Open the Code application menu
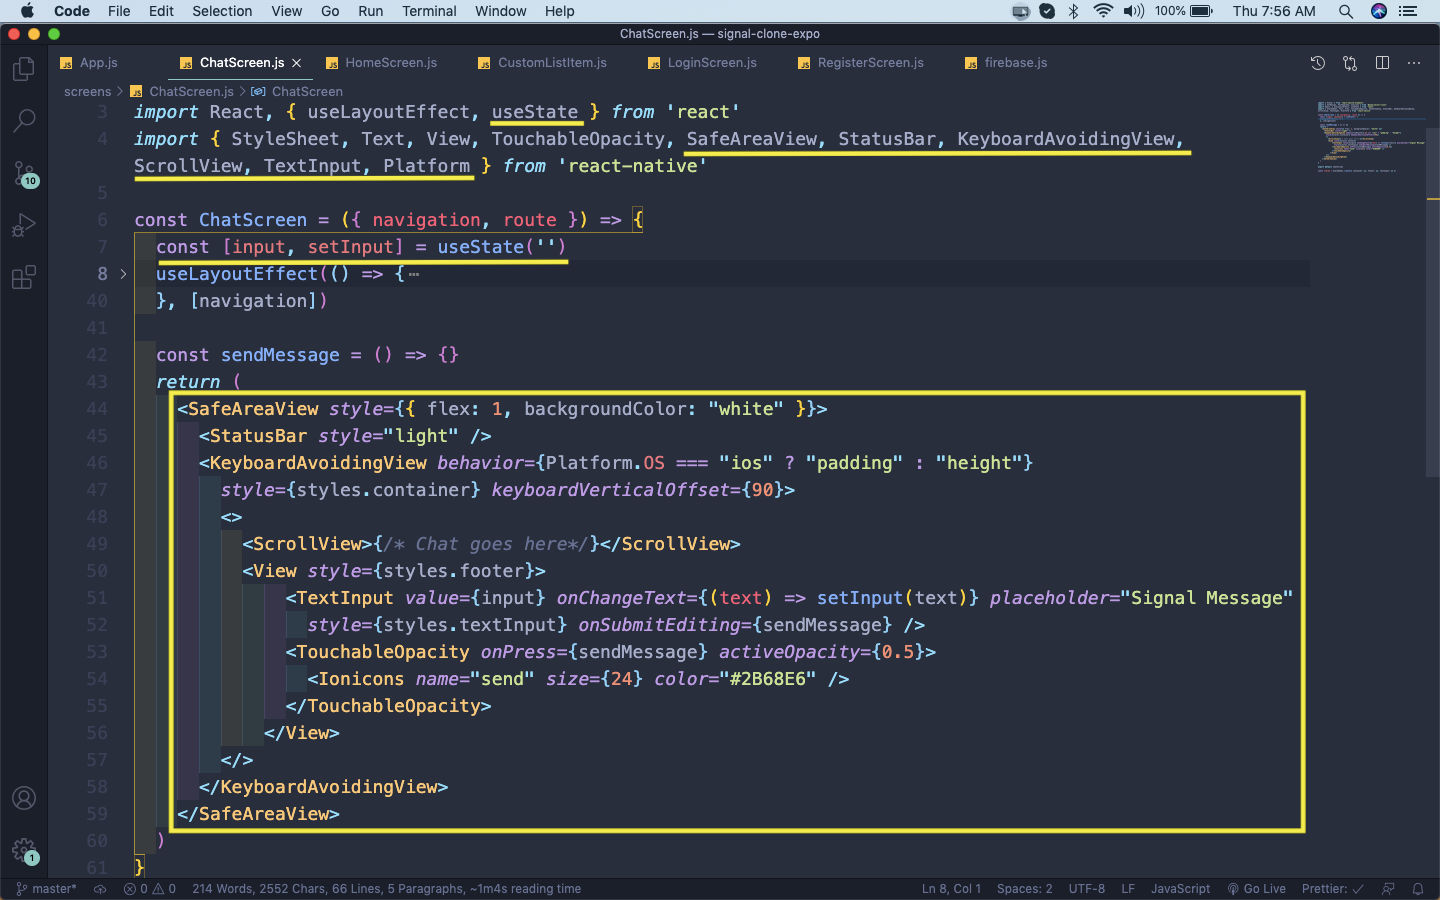The width and height of the screenshot is (1440, 900). (71, 11)
